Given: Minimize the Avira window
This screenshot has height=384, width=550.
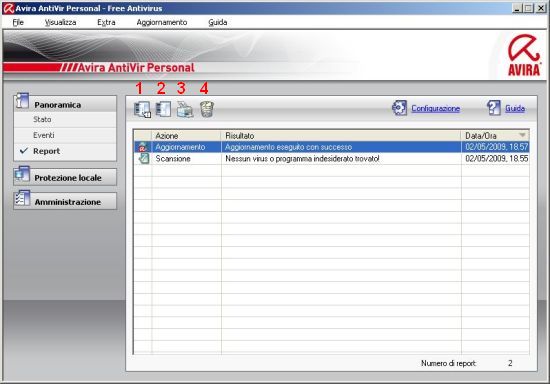Looking at the screenshot, I should (x=517, y=8).
